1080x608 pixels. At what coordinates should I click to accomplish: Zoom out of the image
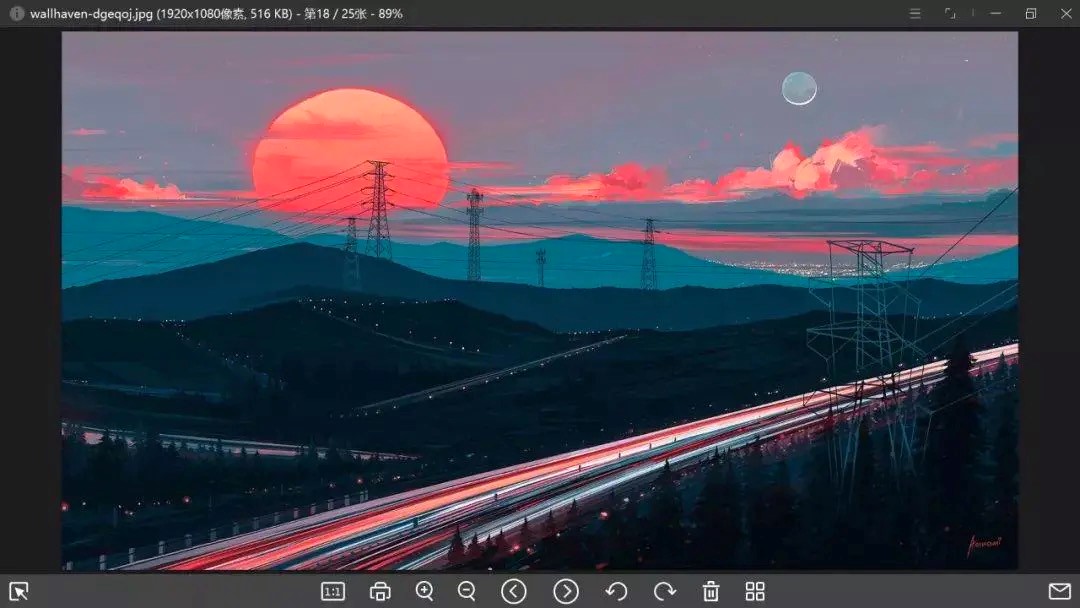pos(467,591)
